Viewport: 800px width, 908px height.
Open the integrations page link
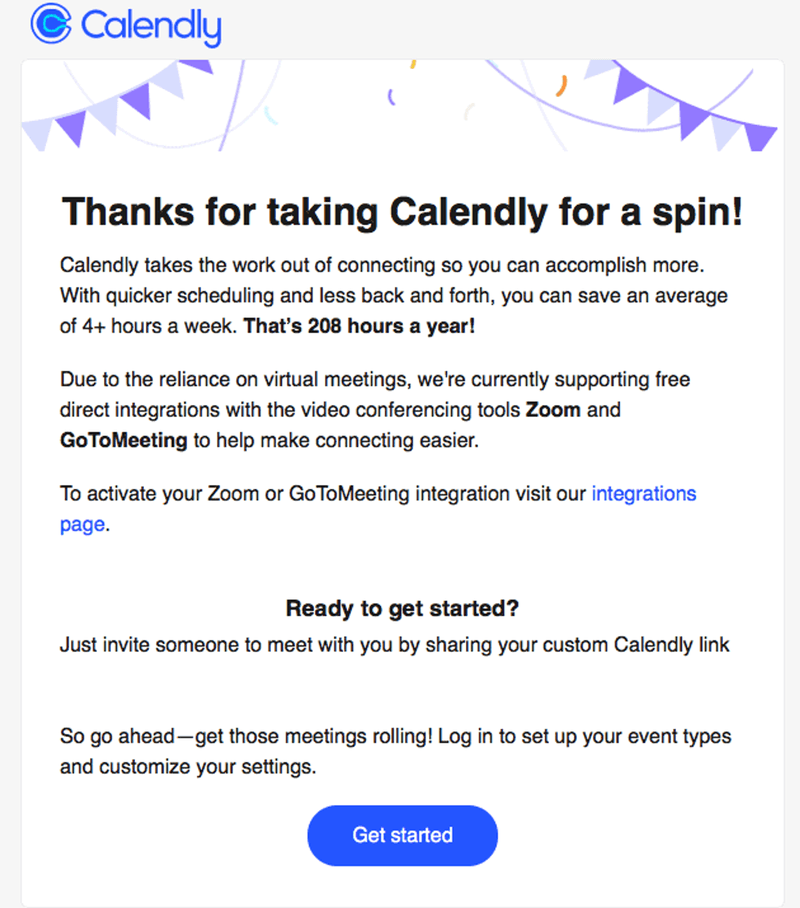click(644, 493)
